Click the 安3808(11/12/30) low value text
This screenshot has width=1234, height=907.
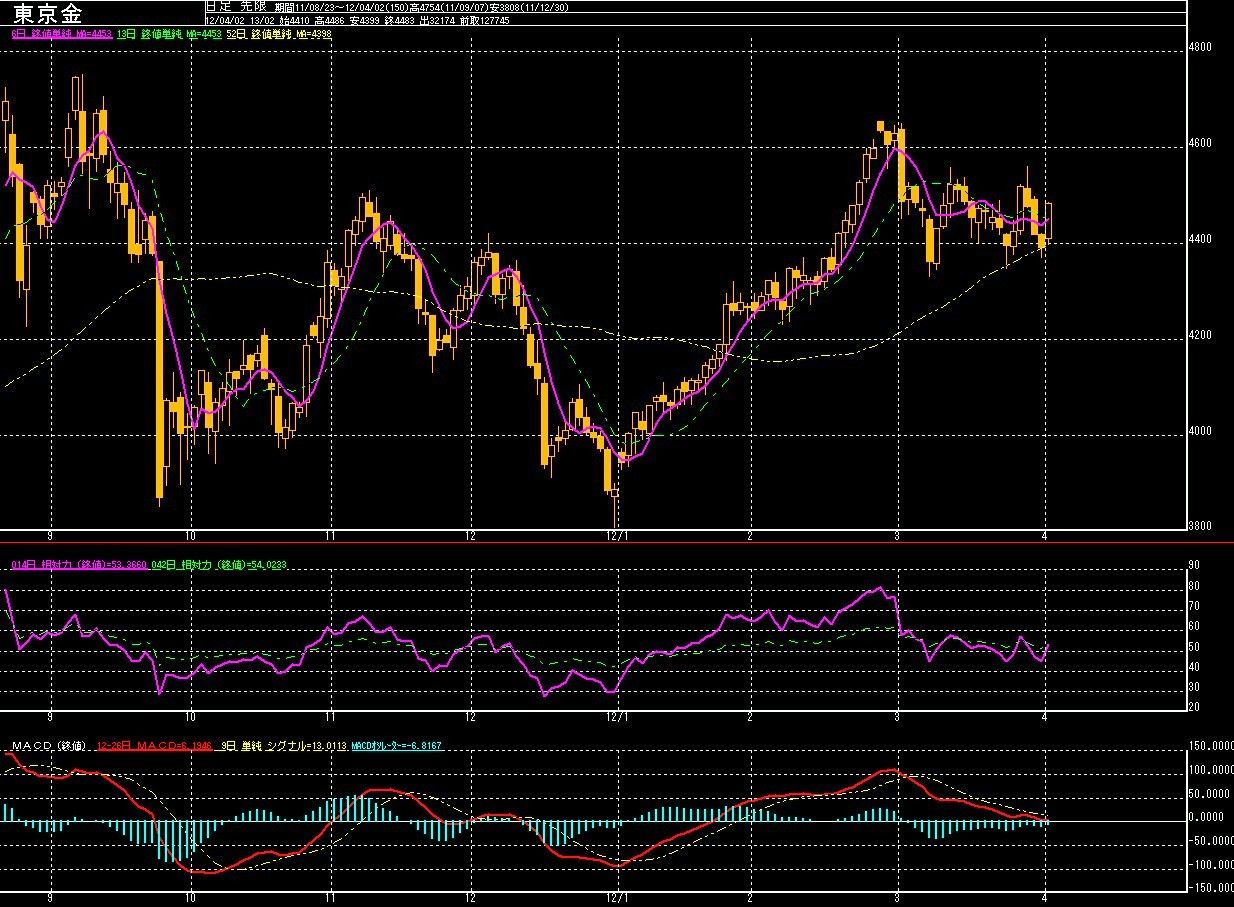click(529, 7)
